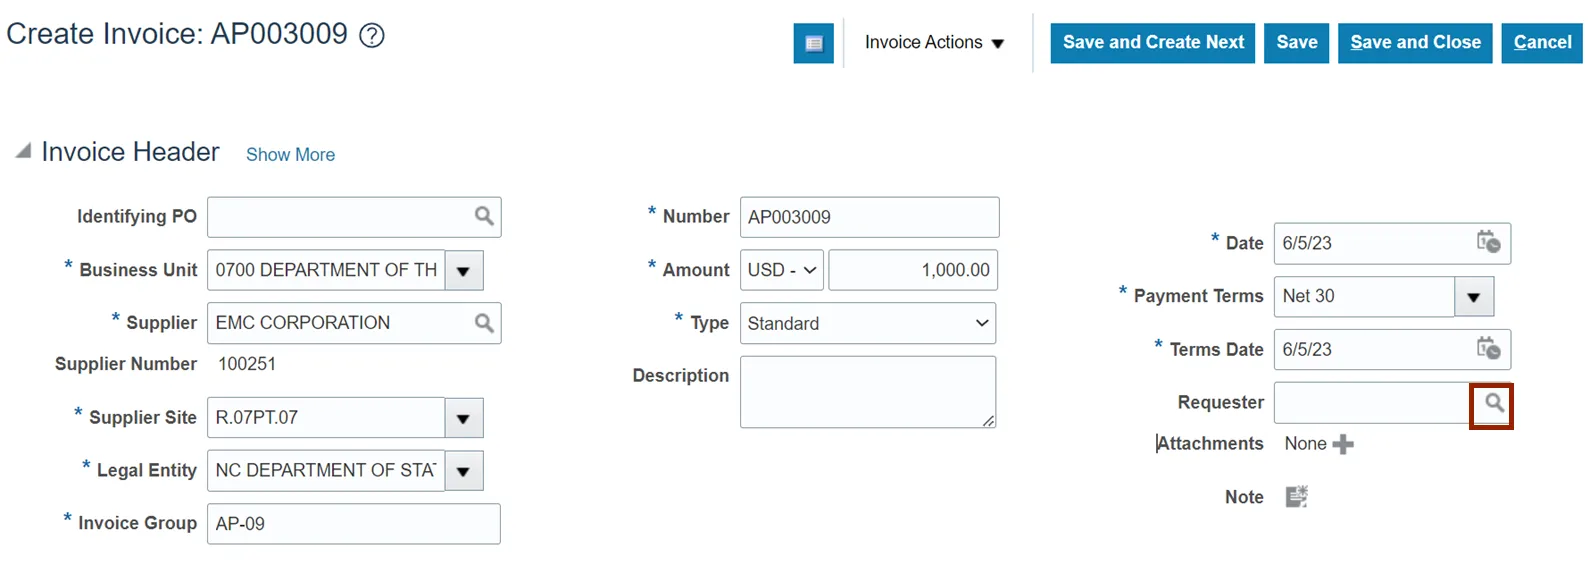Change the USD currency dropdown
This screenshot has height=565, width=1590.
pyautogui.click(x=781, y=270)
